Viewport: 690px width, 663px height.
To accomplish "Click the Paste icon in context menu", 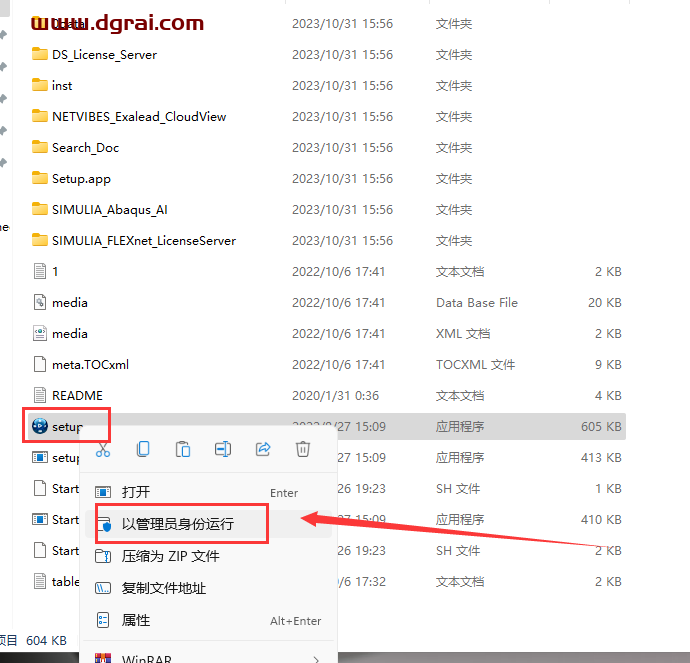I will 183,450.
